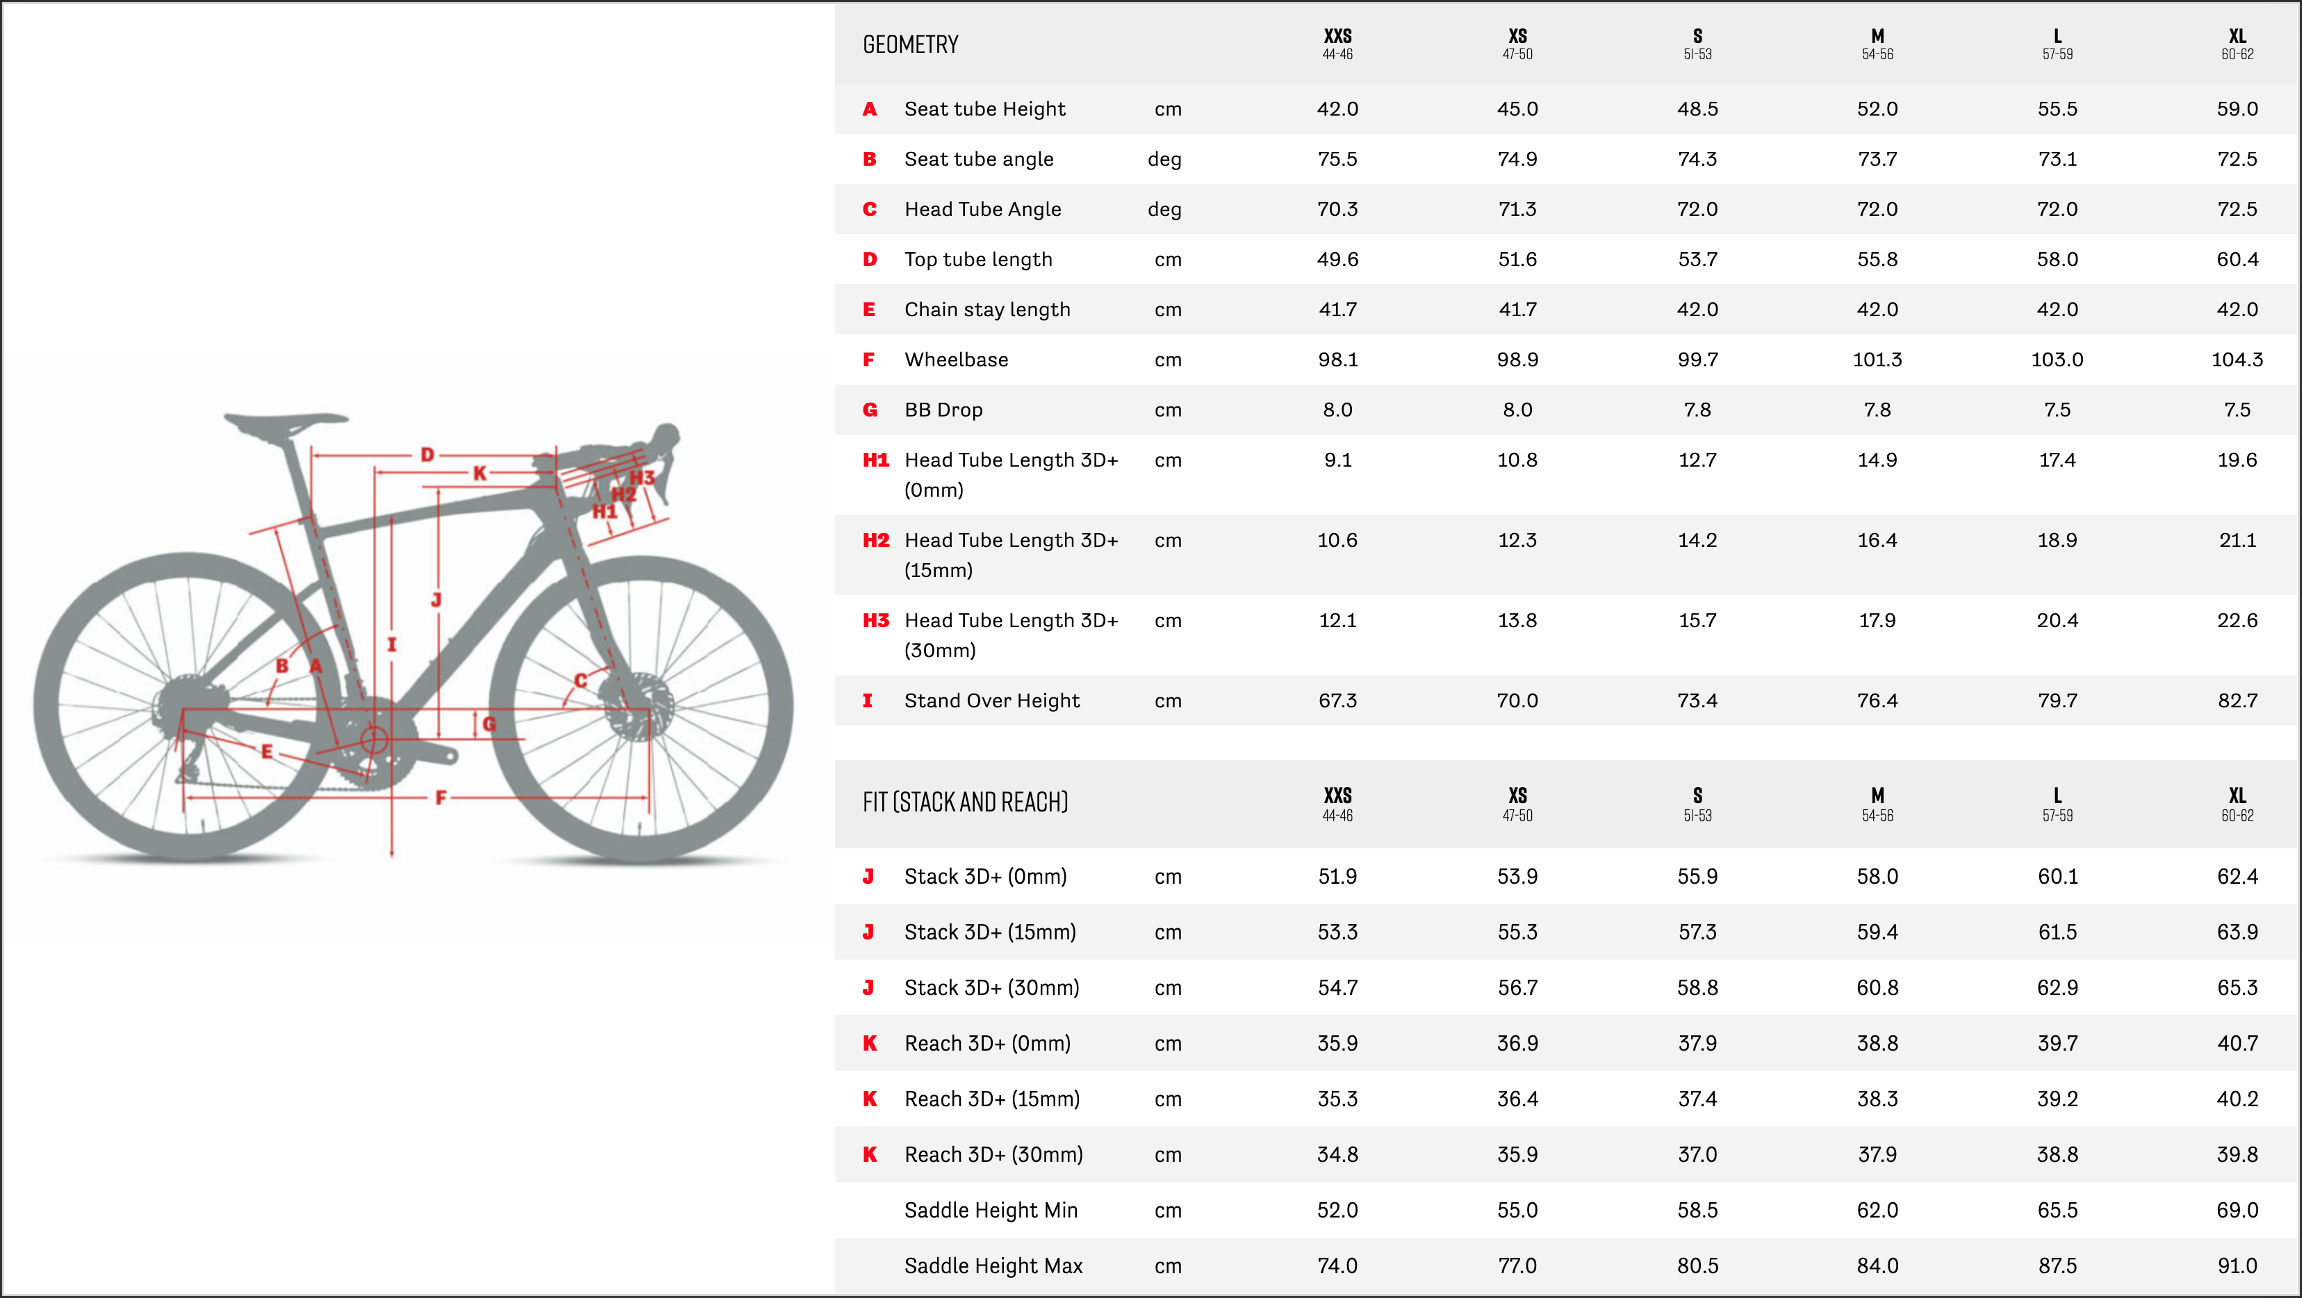Click the 104.3 Wheelbase value for XL
This screenshot has height=1298, width=2302.
2237,360
